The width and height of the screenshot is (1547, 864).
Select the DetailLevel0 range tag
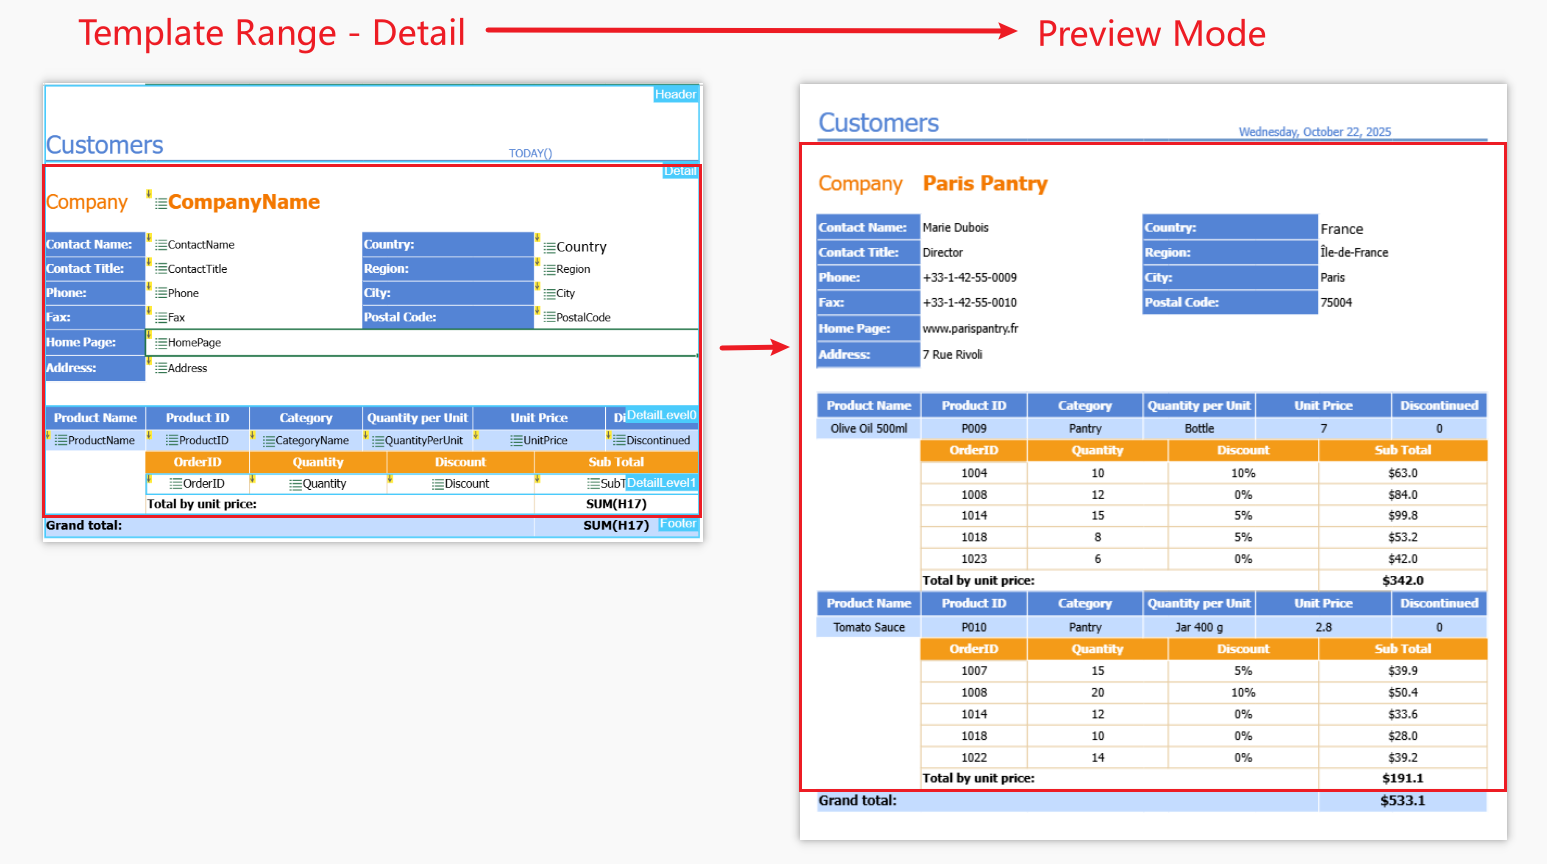(x=661, y=415)
